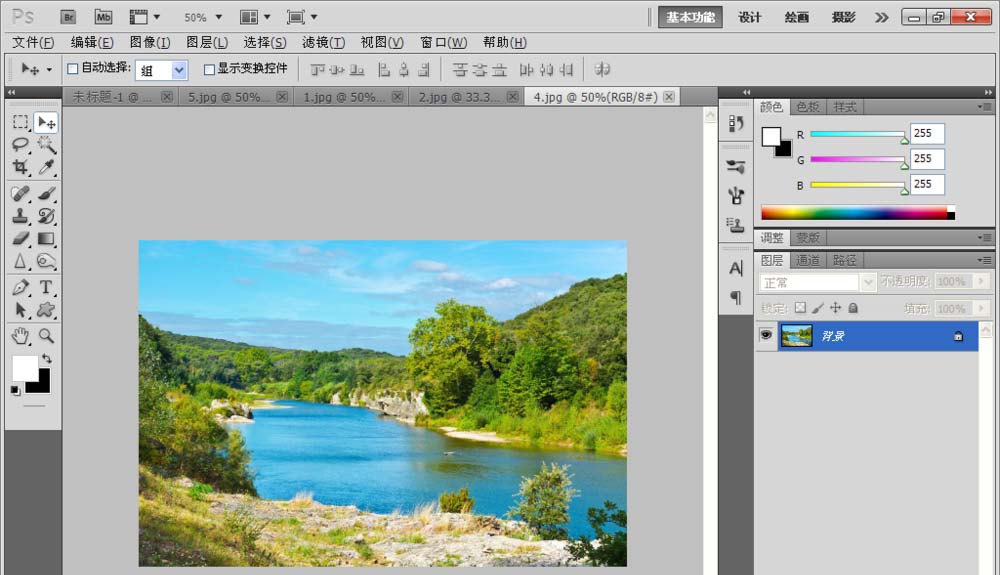Open the 正常 blend mode dropdown

tap(818, 282)
